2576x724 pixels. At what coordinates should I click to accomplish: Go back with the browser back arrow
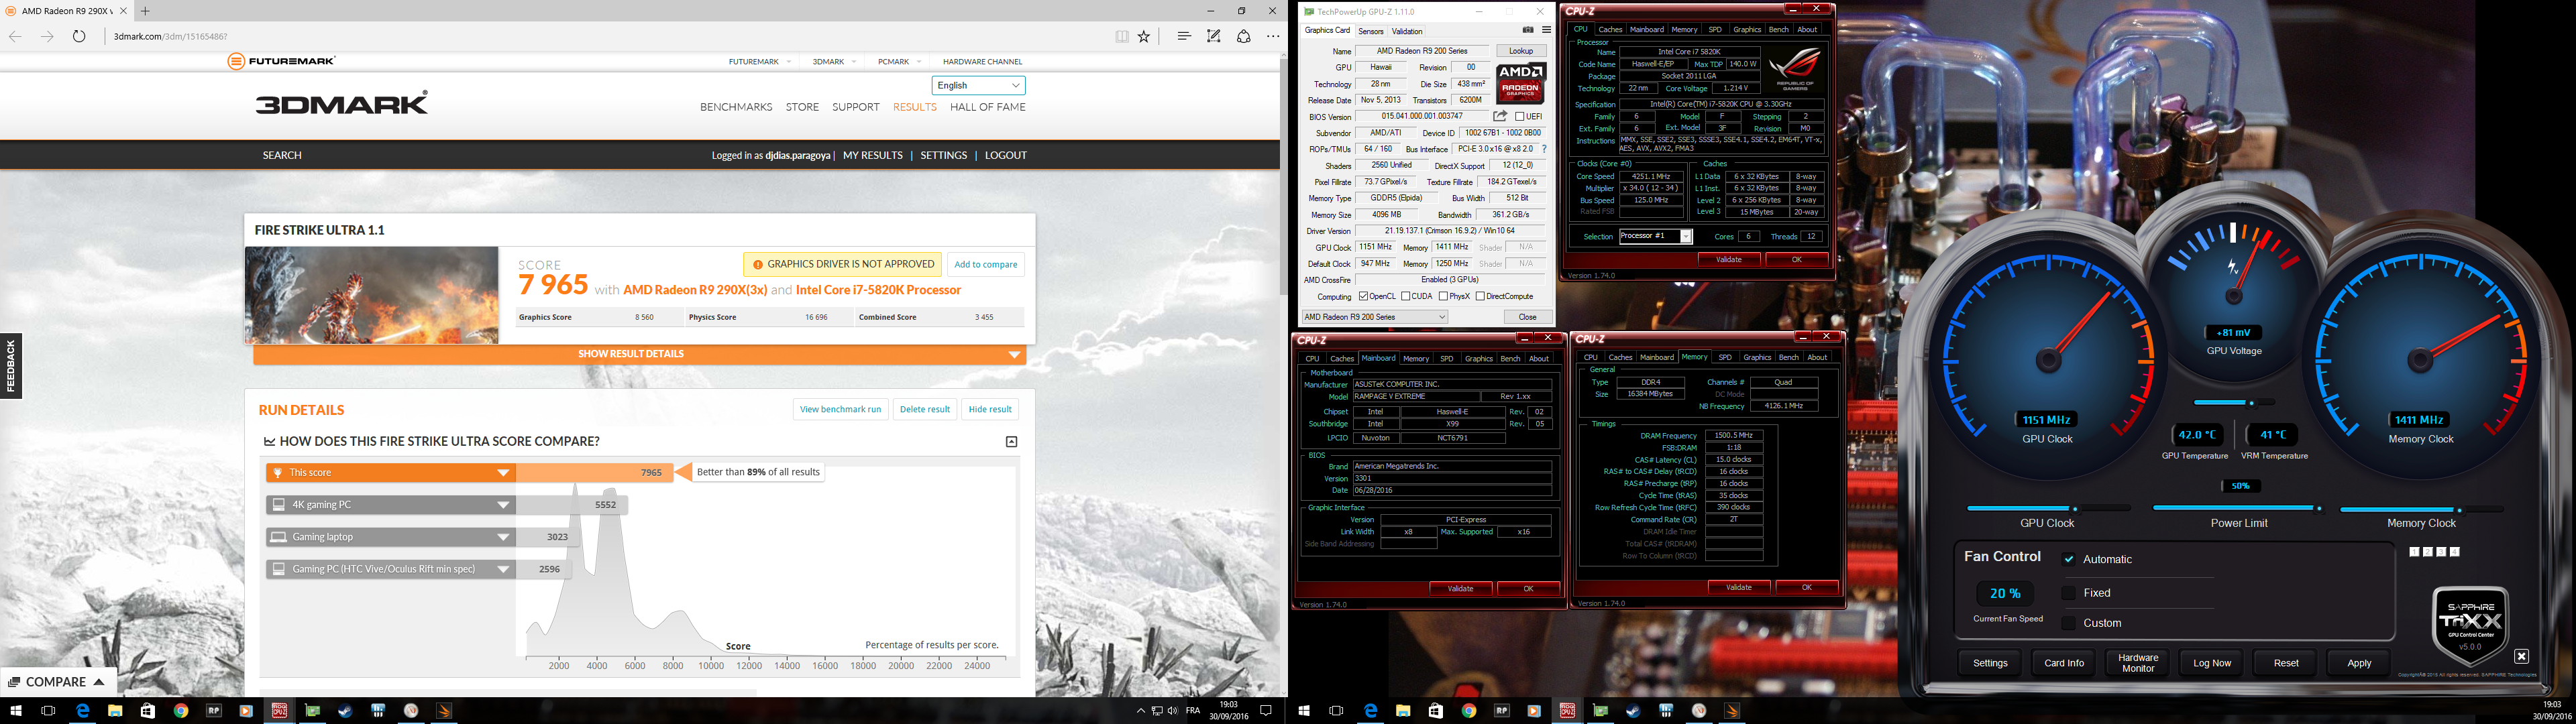point(15,36)
